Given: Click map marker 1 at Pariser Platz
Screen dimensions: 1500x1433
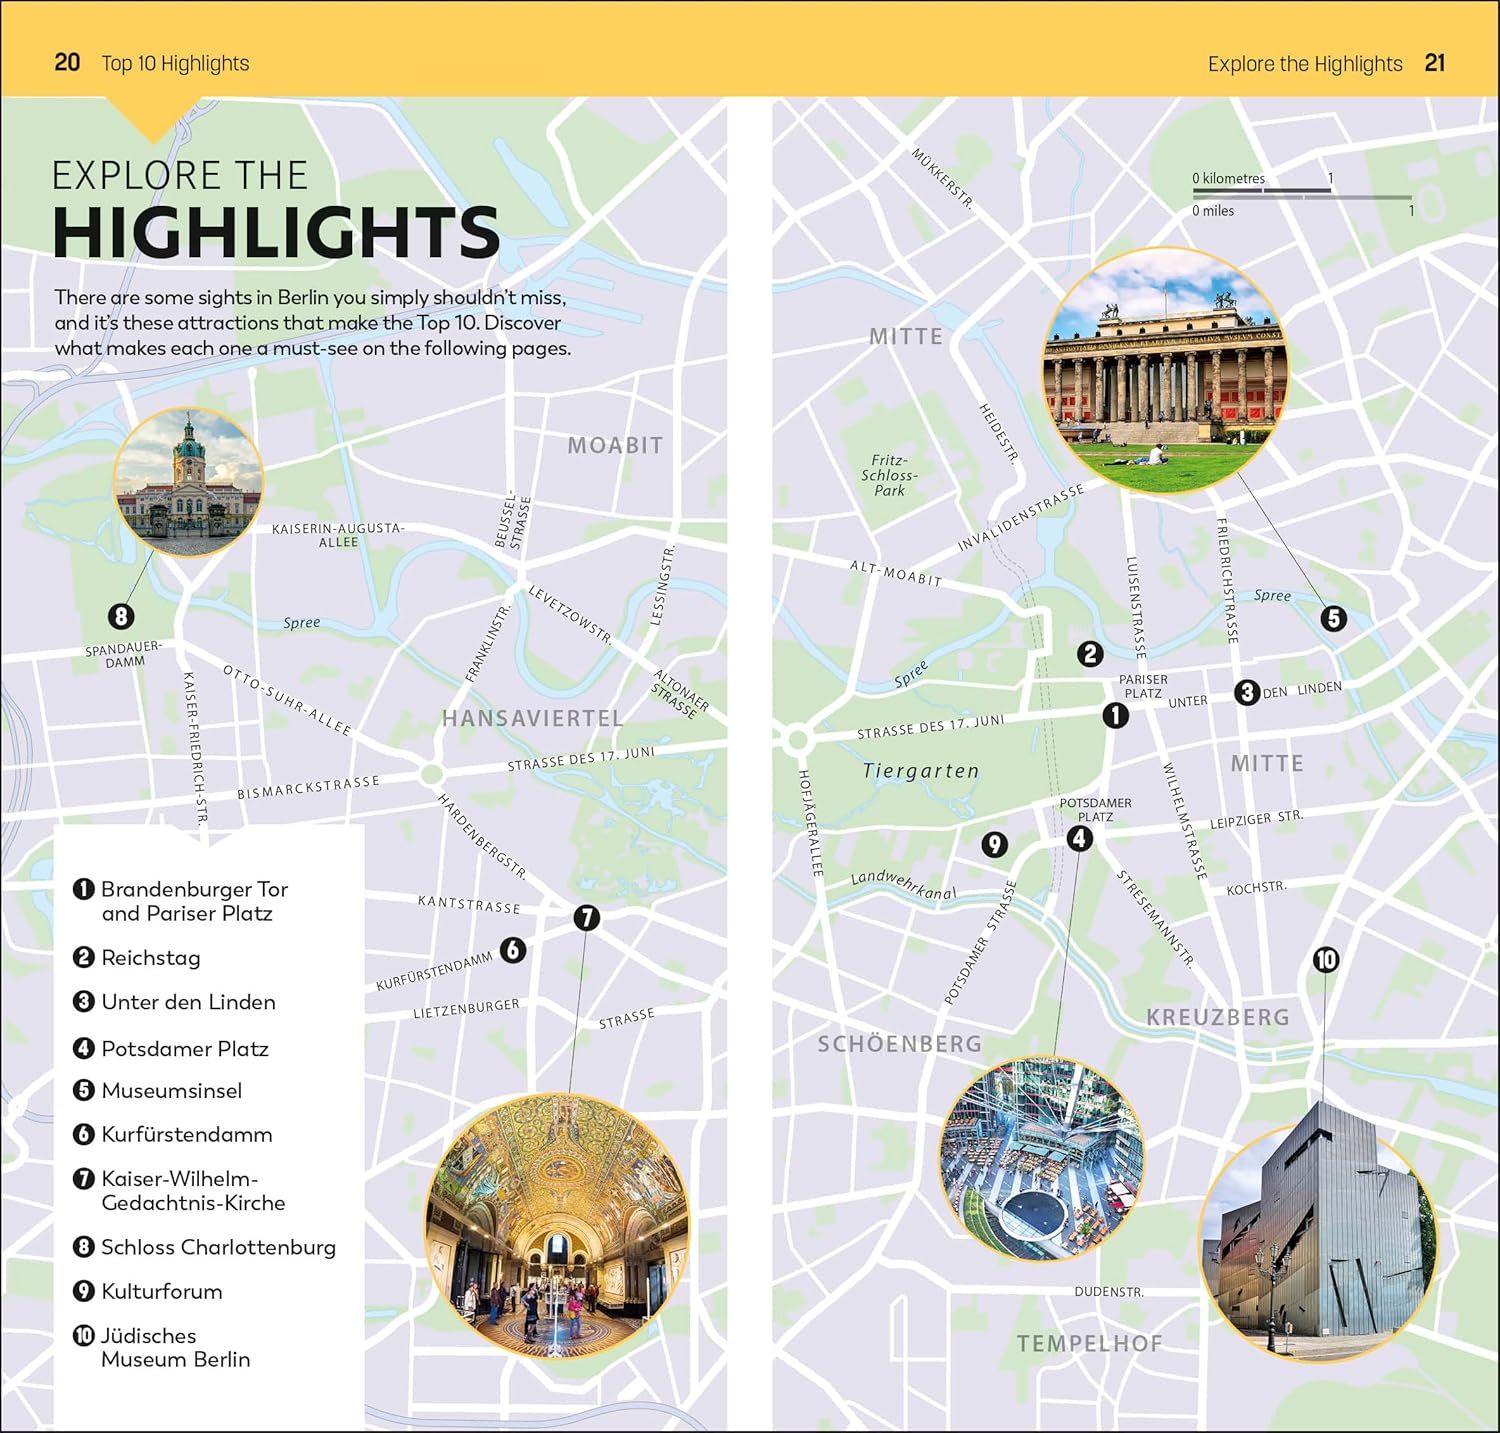Looking at the screenshot, I should (x=1115, y=715).
